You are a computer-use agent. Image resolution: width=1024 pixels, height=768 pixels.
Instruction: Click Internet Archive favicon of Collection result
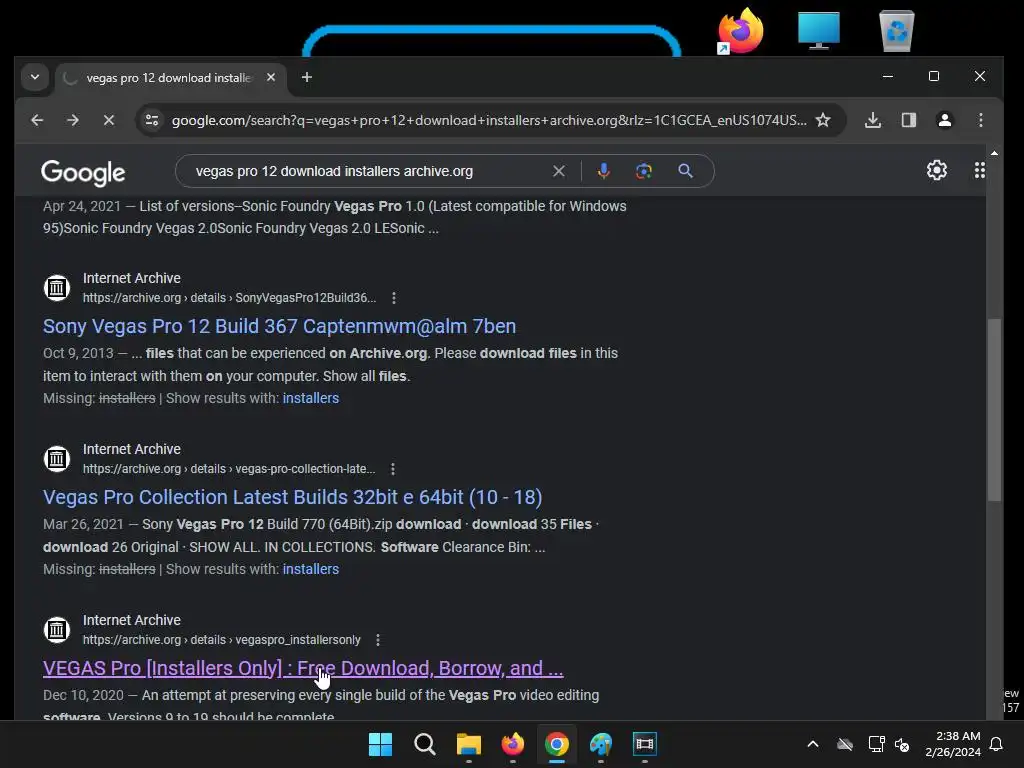[x=57, y=458]
